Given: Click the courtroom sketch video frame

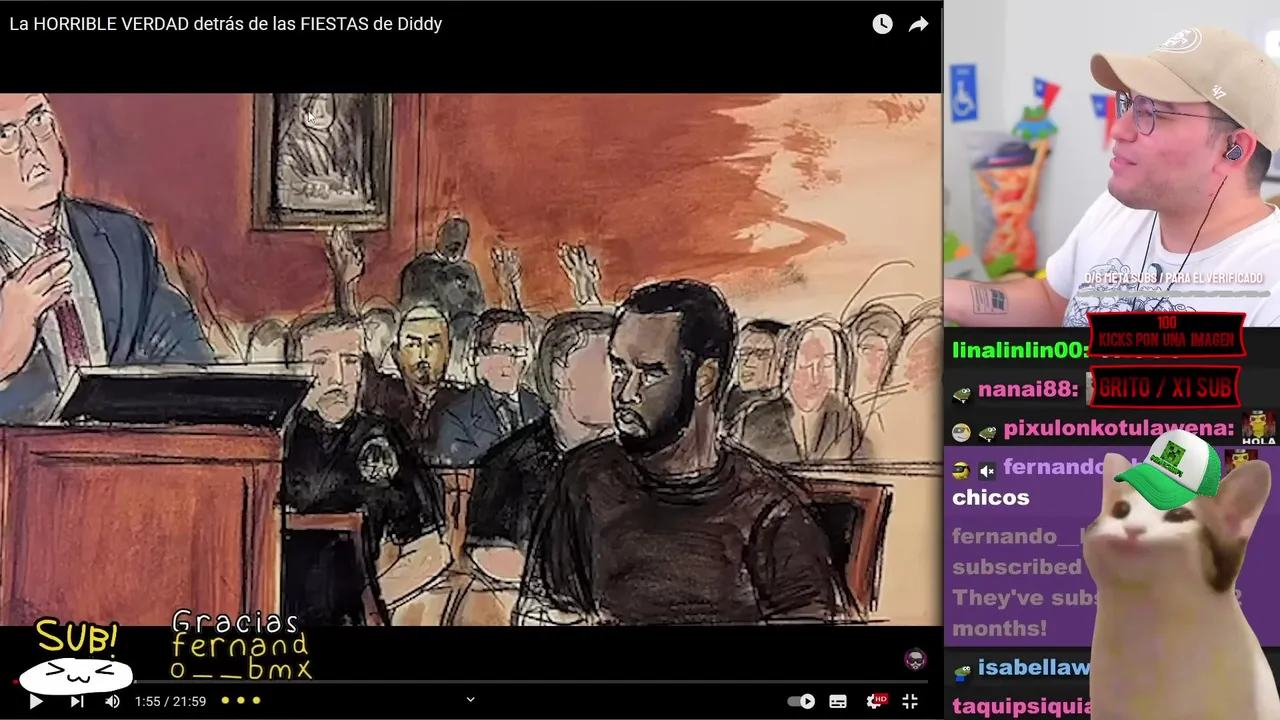Looking at the screenshot, I should (x=470, y=359).
